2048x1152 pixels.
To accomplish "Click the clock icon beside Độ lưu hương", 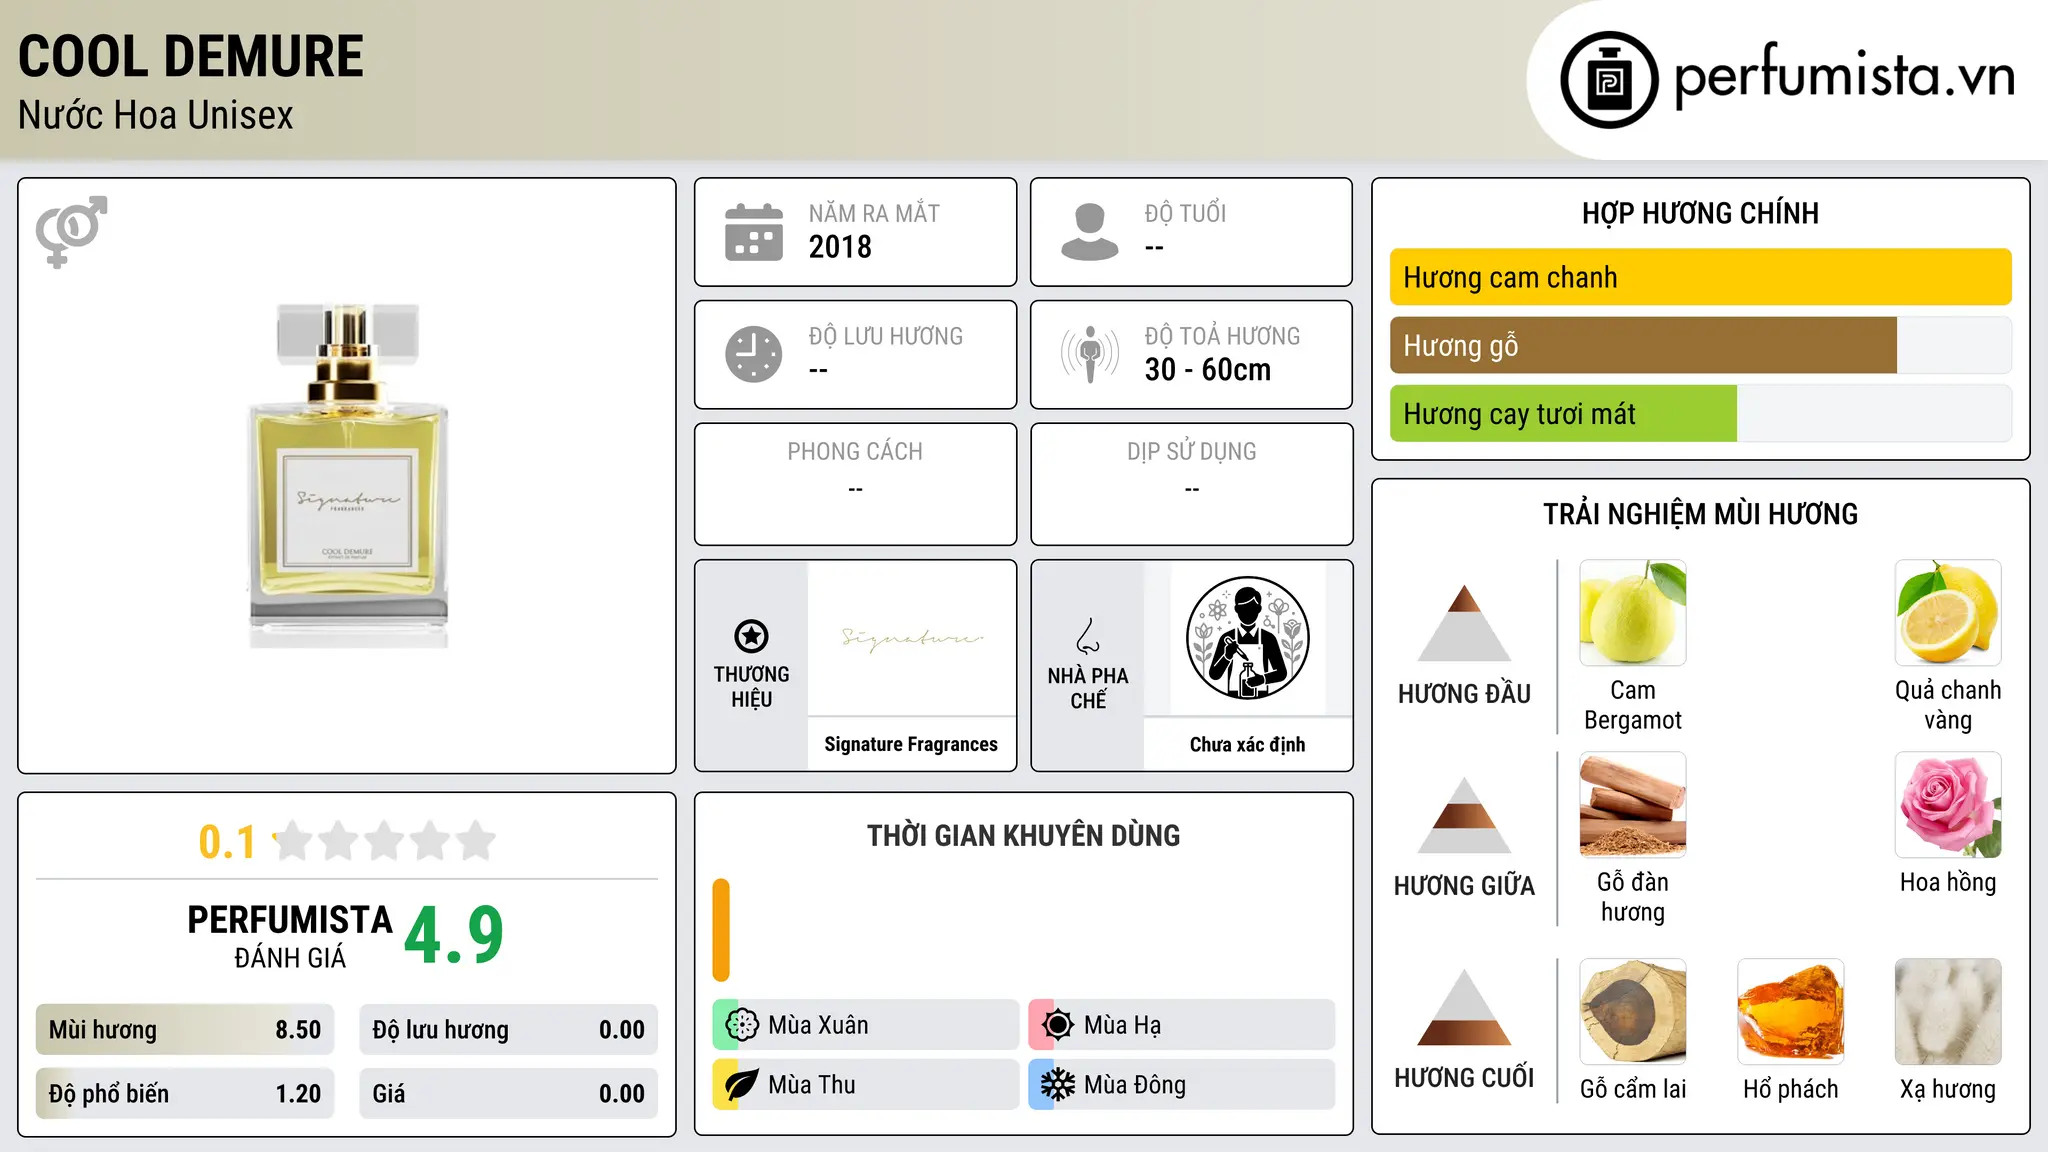I will point(754,354).
